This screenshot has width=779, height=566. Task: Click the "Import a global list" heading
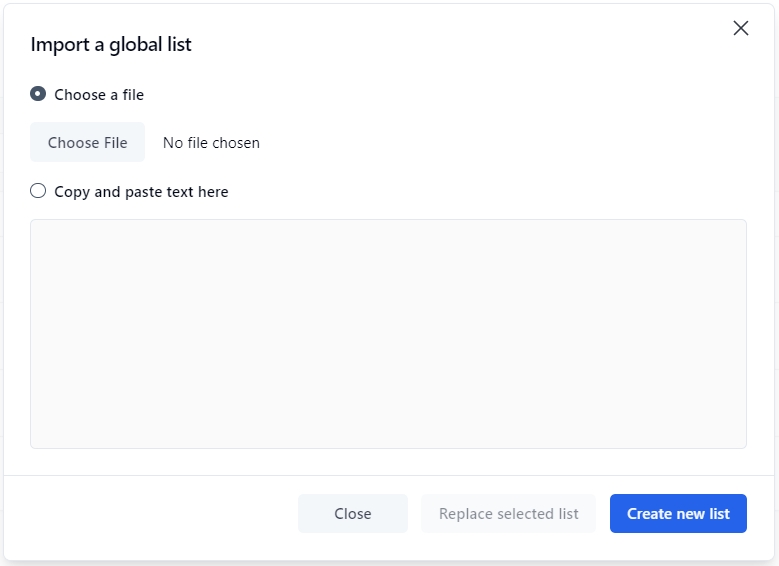coord(111,44)
